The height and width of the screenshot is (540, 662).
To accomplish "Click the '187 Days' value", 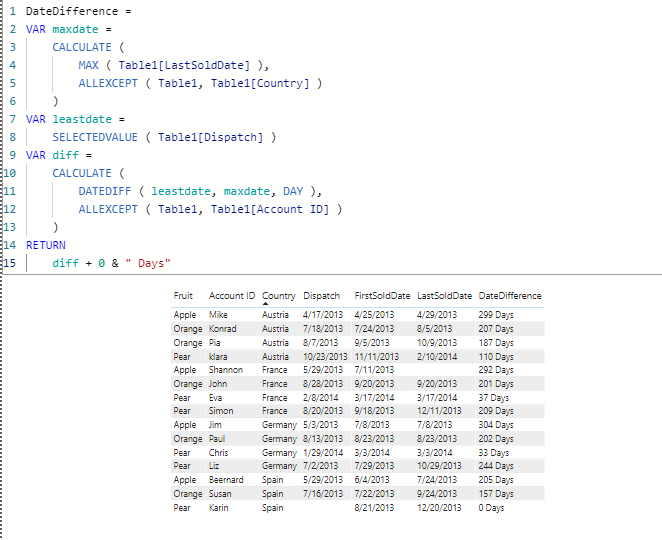I will (x=496, y=342).
